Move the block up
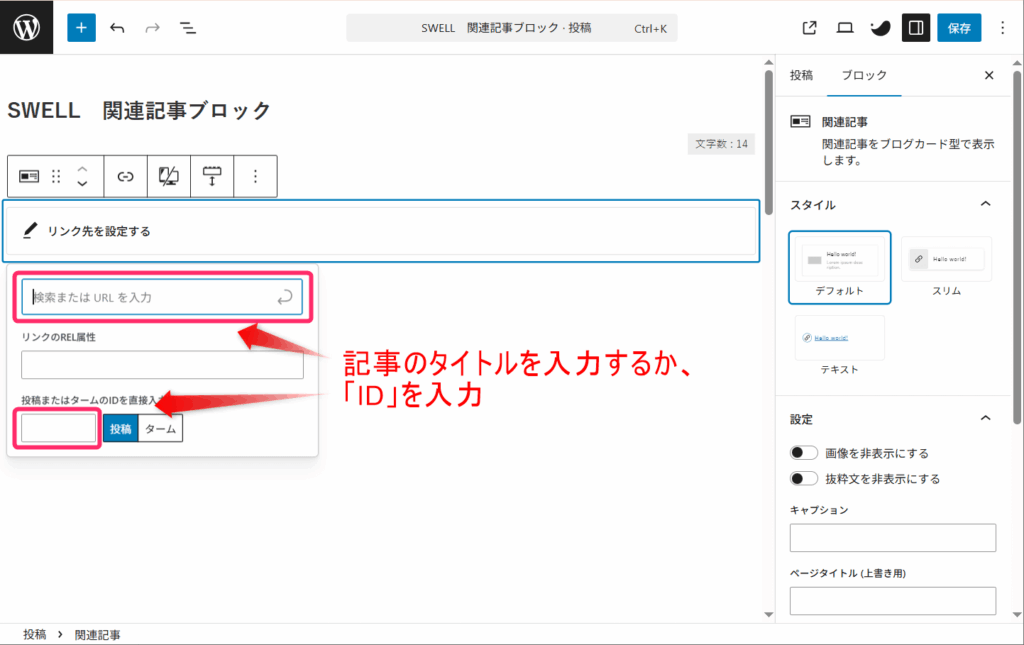Viewport: 1024px width, 645px height. [x=82, y=168]
